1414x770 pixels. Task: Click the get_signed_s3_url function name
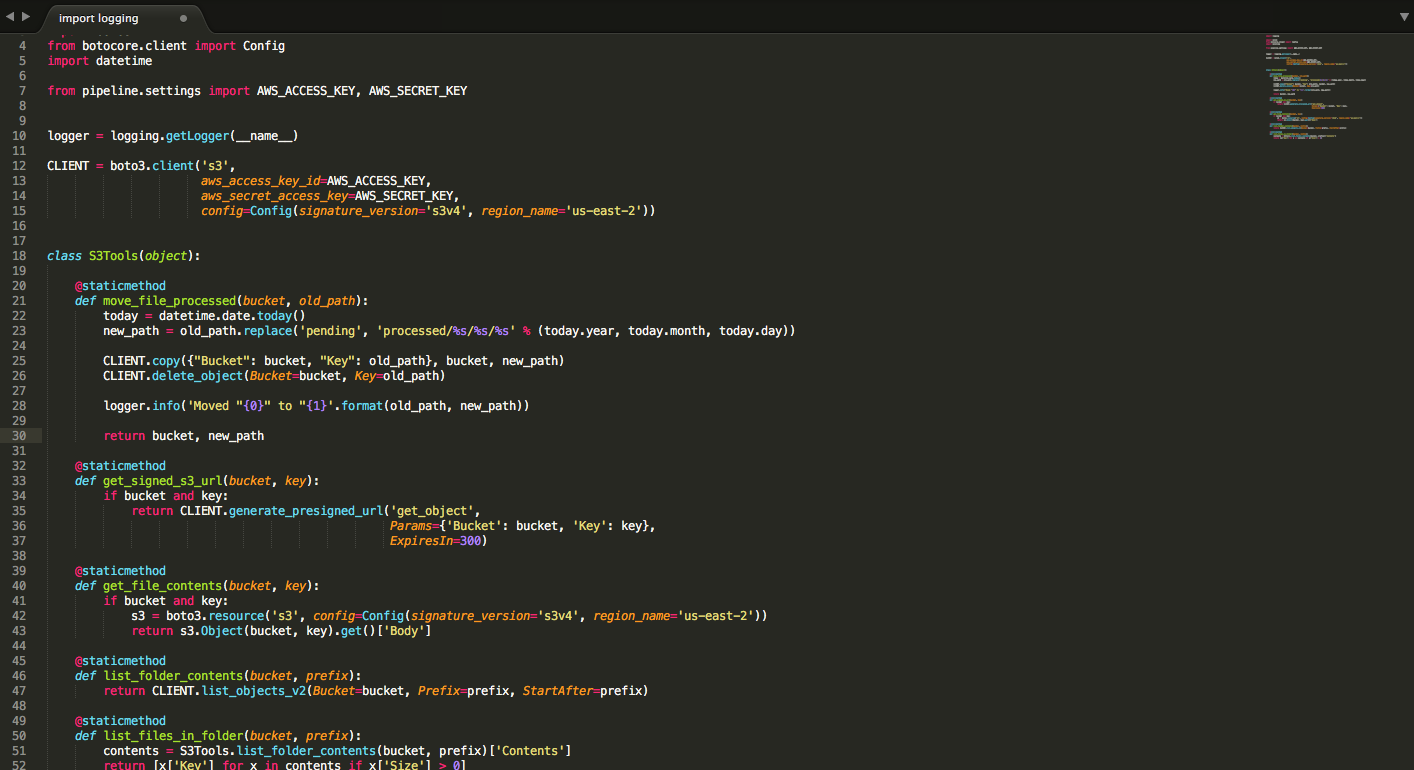161,481
